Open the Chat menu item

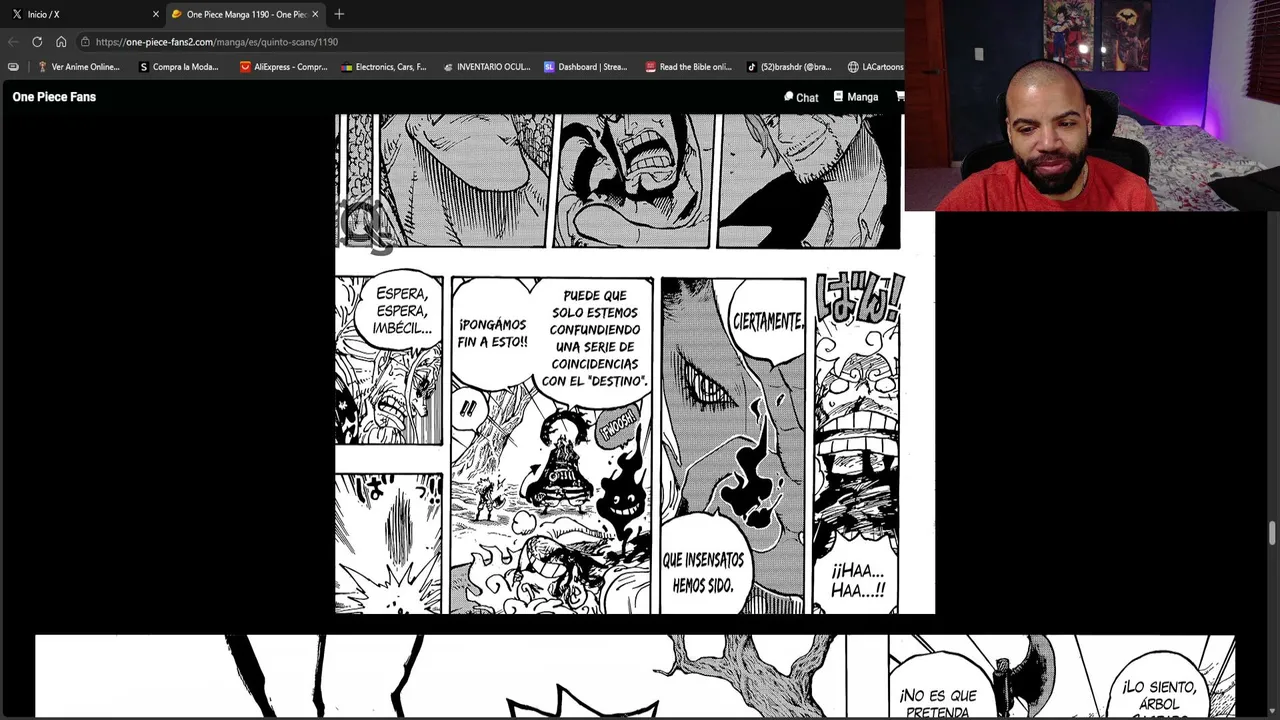click(x=801, y=97)
